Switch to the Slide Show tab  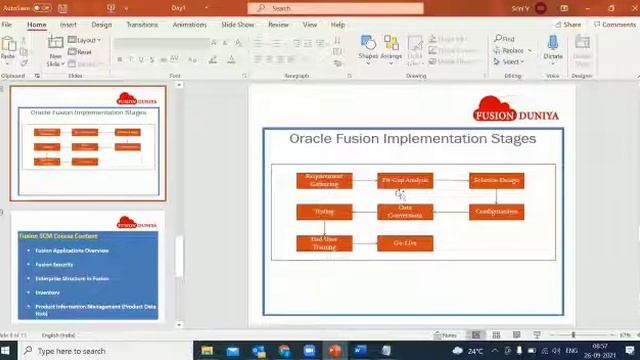238,24
